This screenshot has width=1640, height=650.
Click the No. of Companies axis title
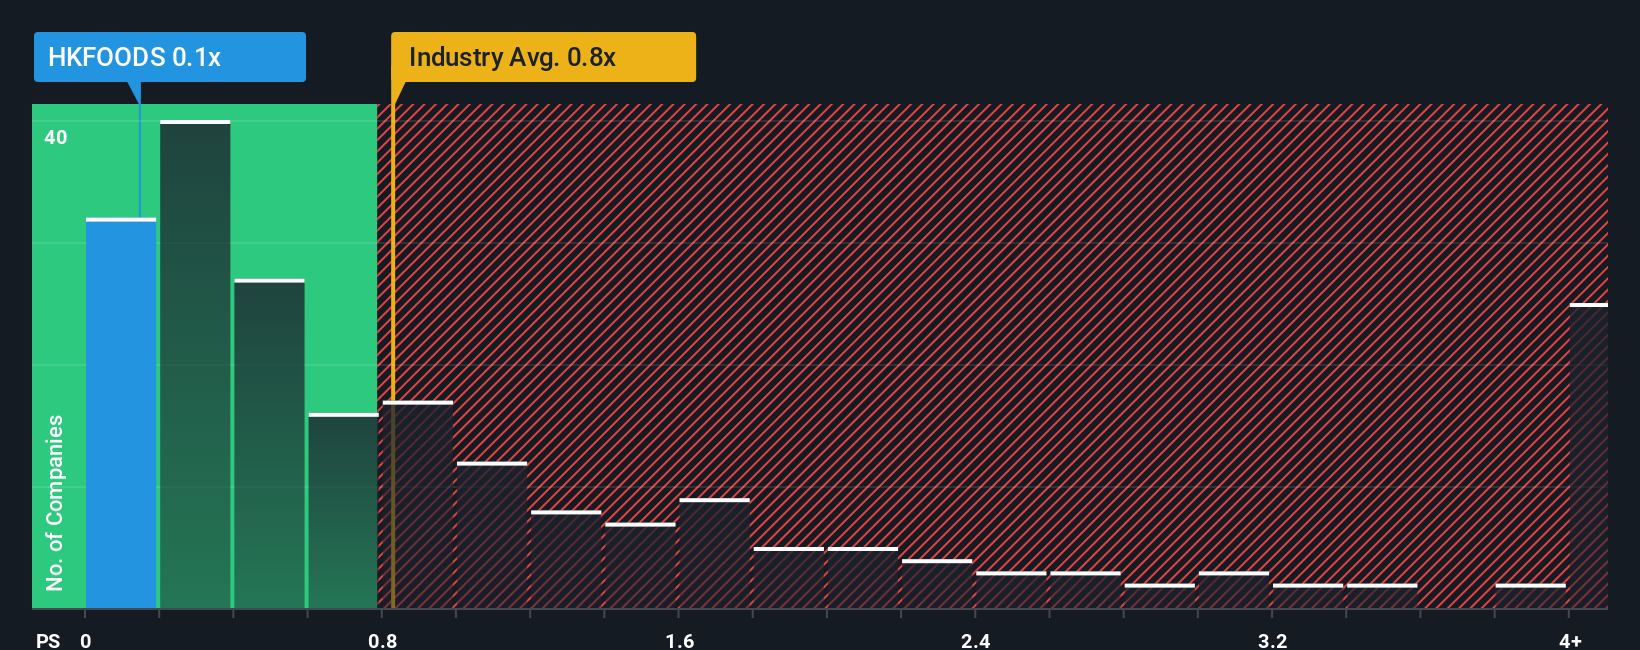pyautogui.click(x=55, y=502)
